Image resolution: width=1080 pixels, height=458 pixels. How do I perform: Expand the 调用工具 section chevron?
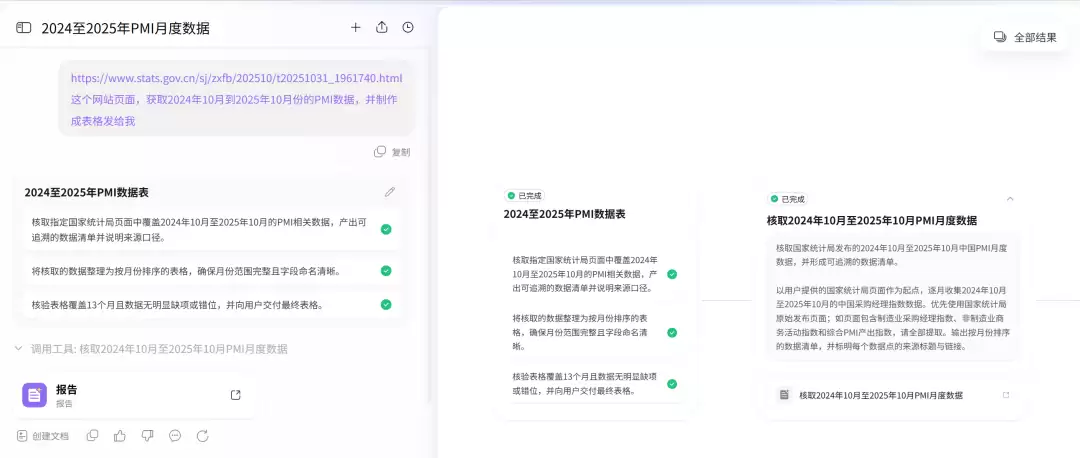(x=19, y=348)
